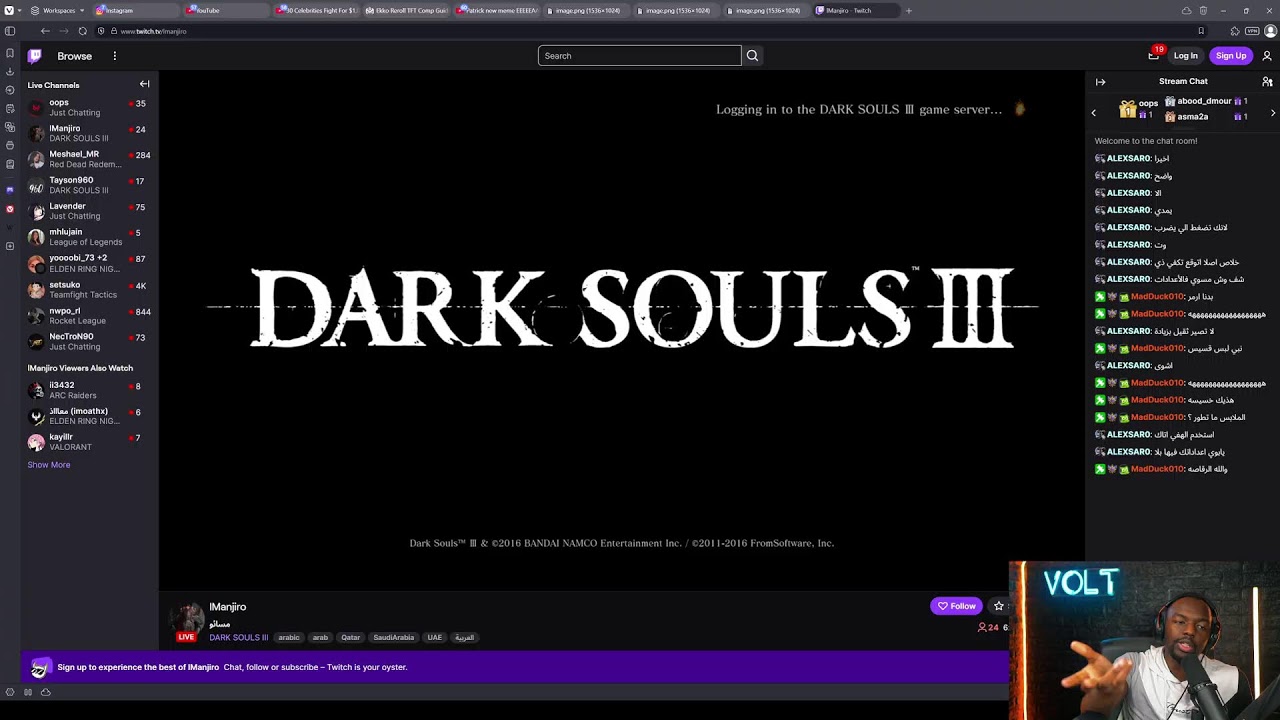Toggle the browser sidebar panel button
This screenshot has height=720, width=1280.
click(x=10, y=31)
